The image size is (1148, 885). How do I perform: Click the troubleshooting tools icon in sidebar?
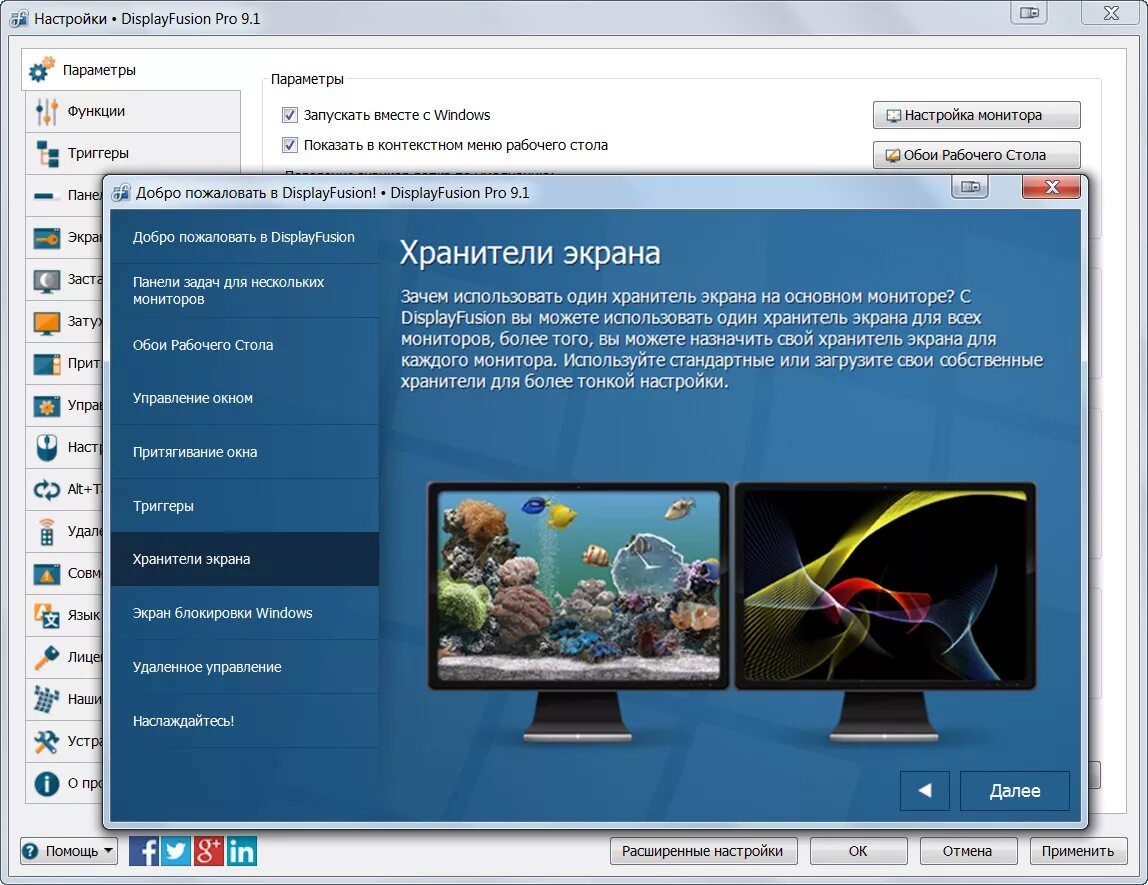[x=47, y=742]
